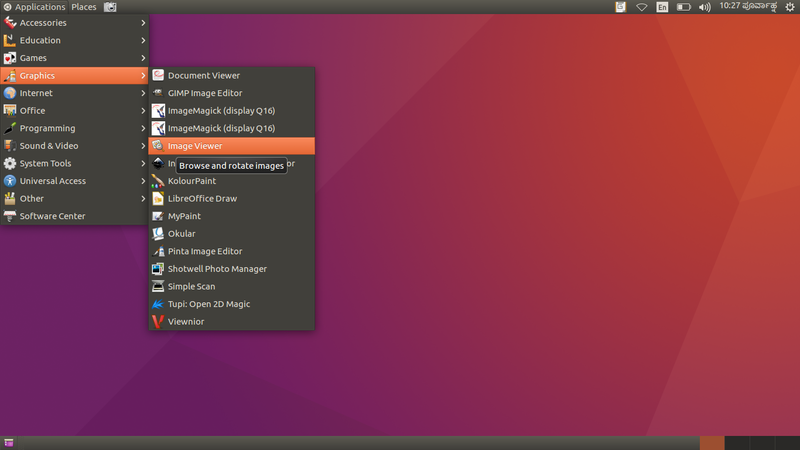Click the "GIMP Image Editor" label

(205, 93)
